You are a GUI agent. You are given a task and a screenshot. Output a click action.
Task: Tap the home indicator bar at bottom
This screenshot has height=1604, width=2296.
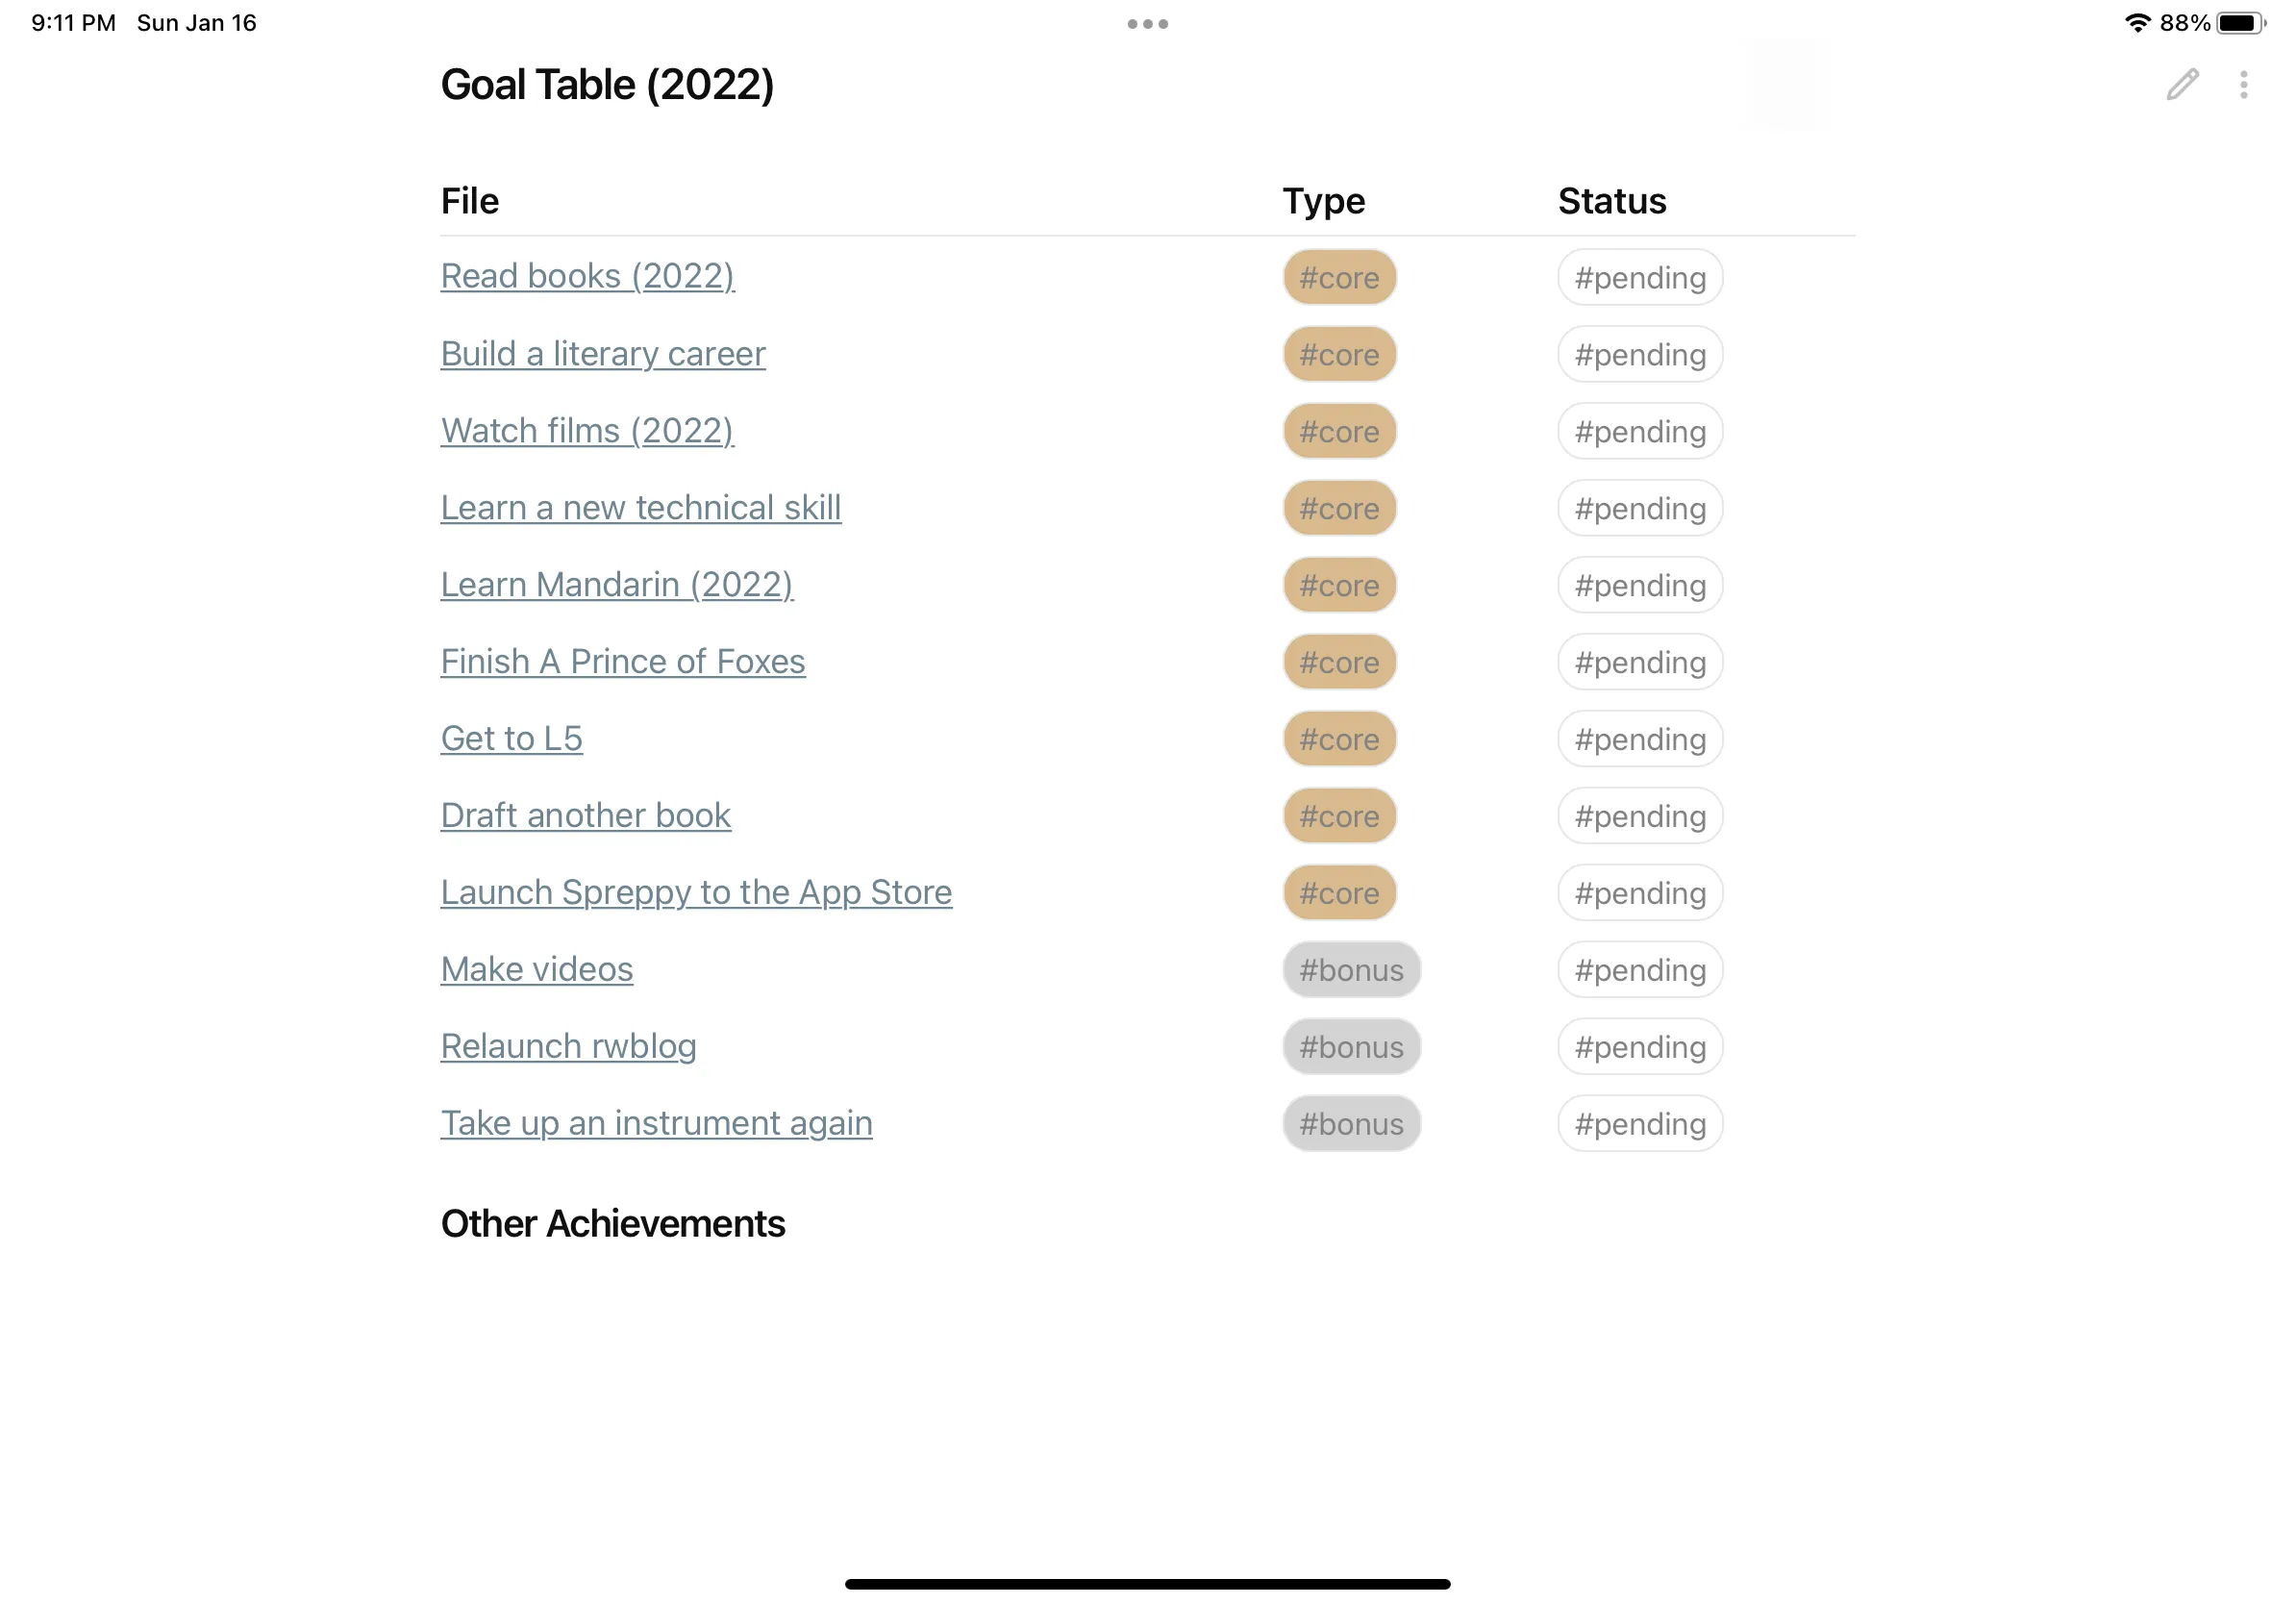pos(1148,1583)
